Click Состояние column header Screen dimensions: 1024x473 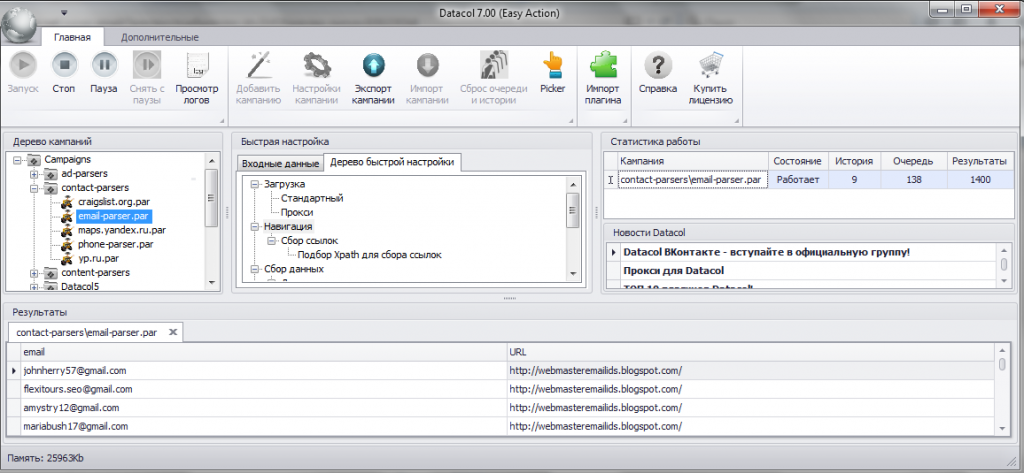pos(798,161)
